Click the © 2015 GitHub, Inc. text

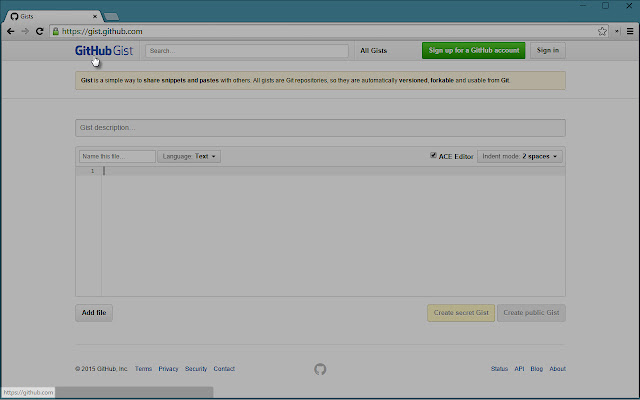101,369
